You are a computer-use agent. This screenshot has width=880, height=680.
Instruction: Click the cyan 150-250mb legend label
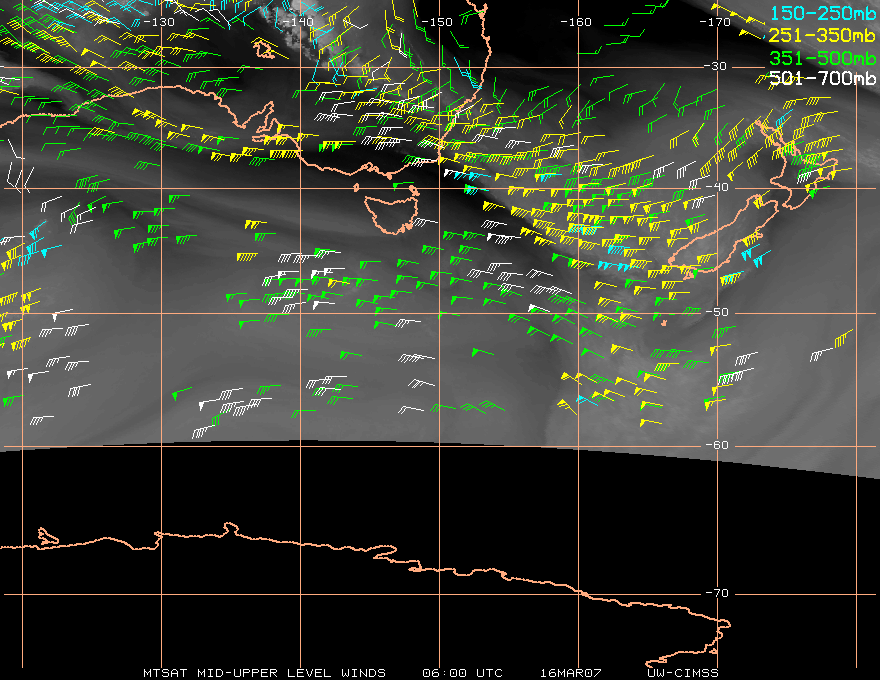(x=823, y=13)
